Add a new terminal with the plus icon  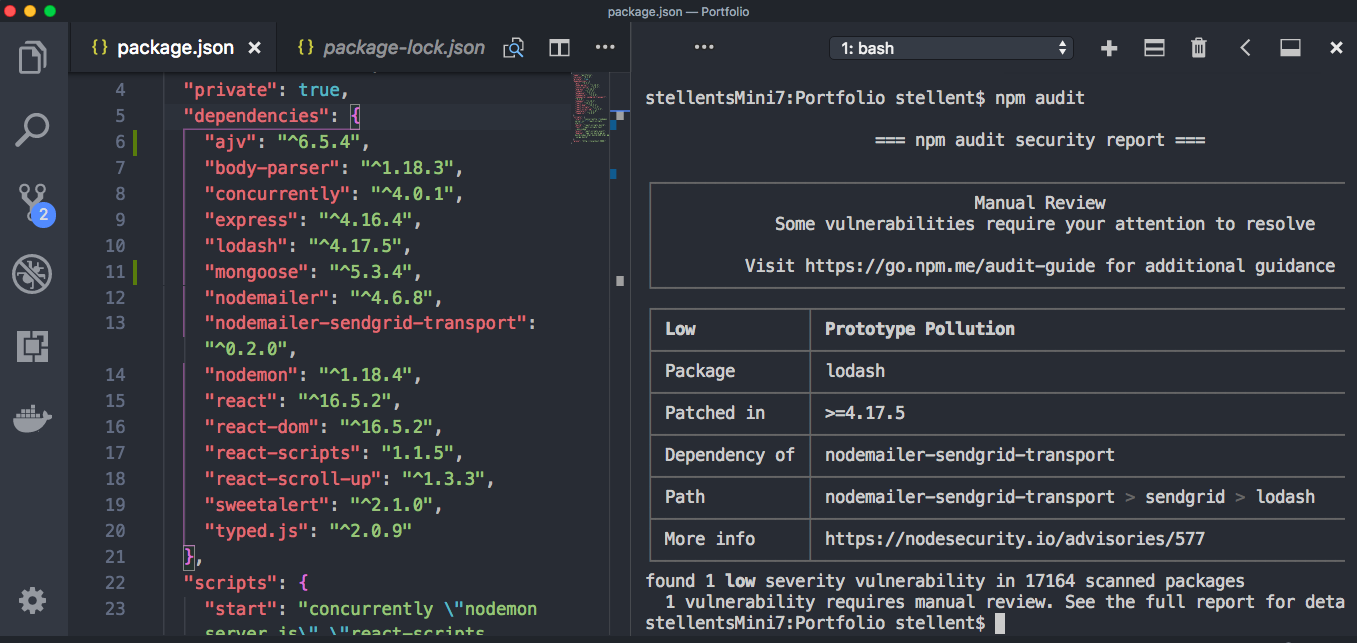click(1108, 47)
